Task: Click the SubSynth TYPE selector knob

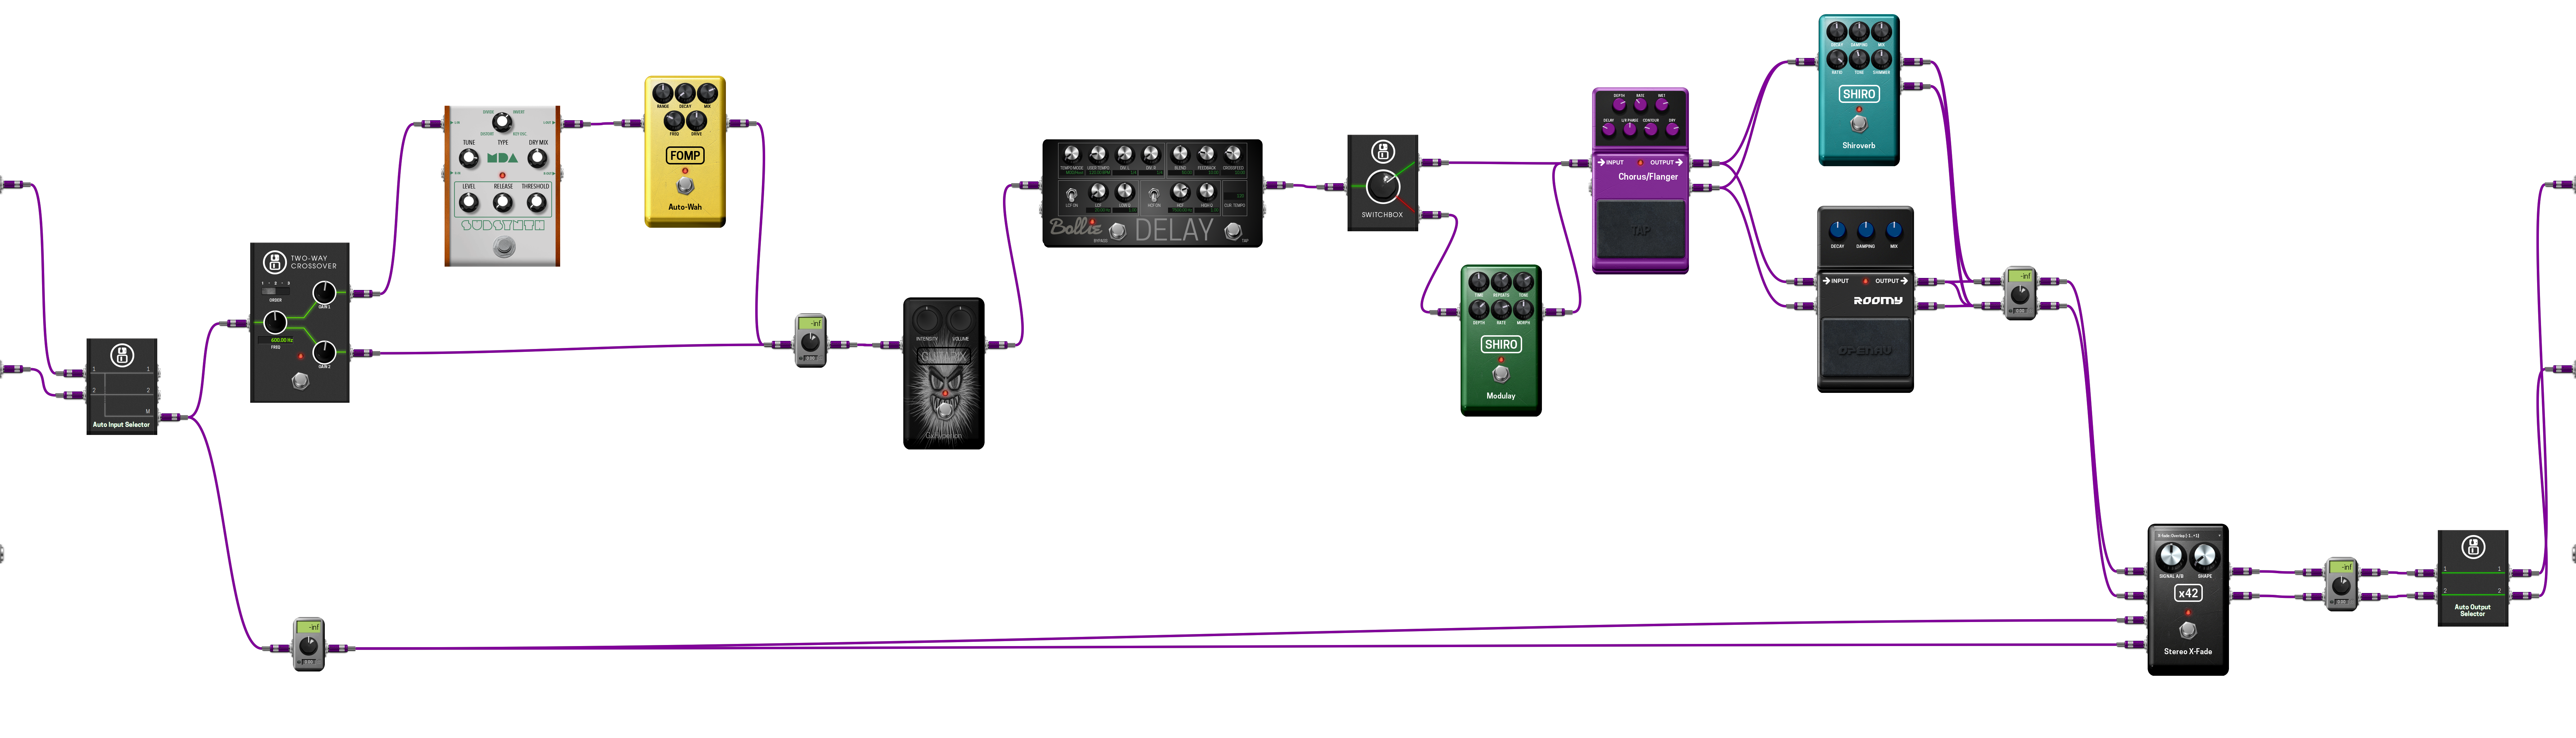Action: (x=502, y=122)
